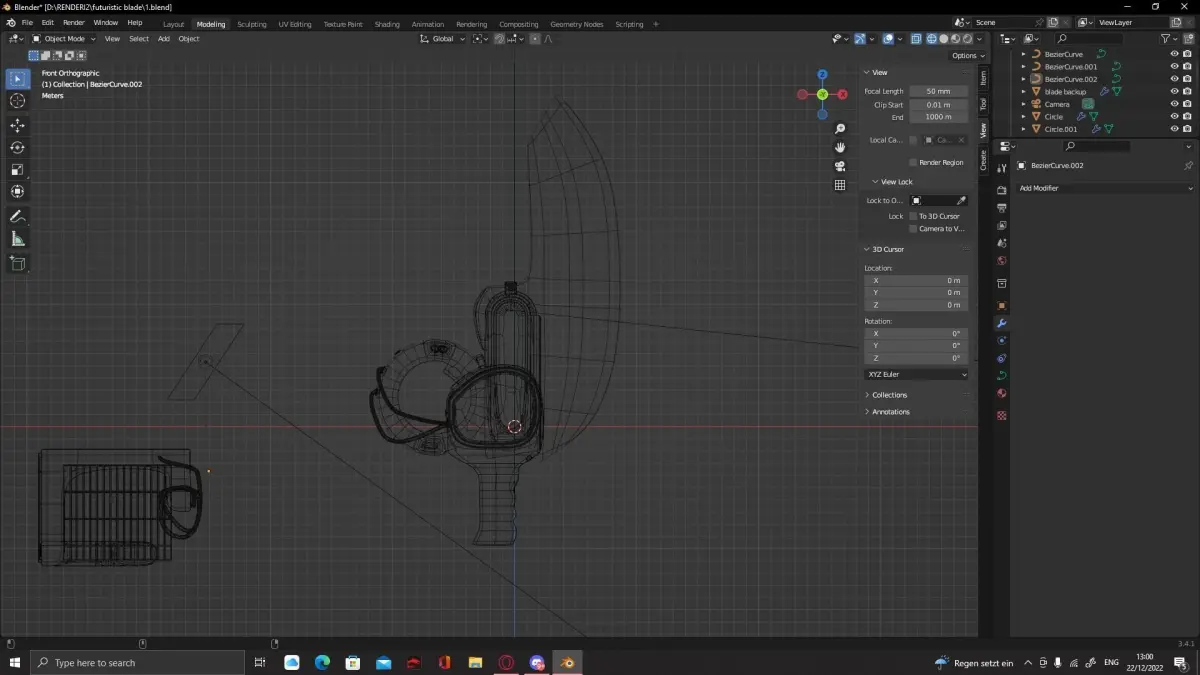Open the View Layer properties tab icon

pos(1002,226)
